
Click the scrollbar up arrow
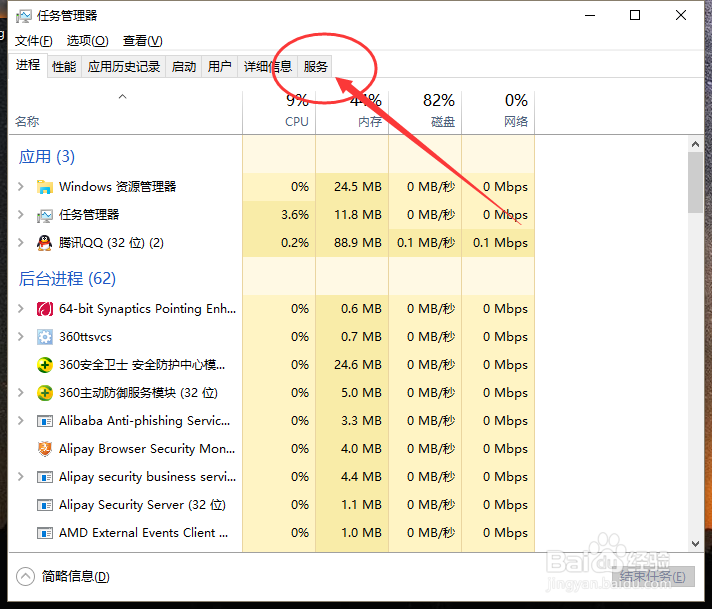click(695, 144)
